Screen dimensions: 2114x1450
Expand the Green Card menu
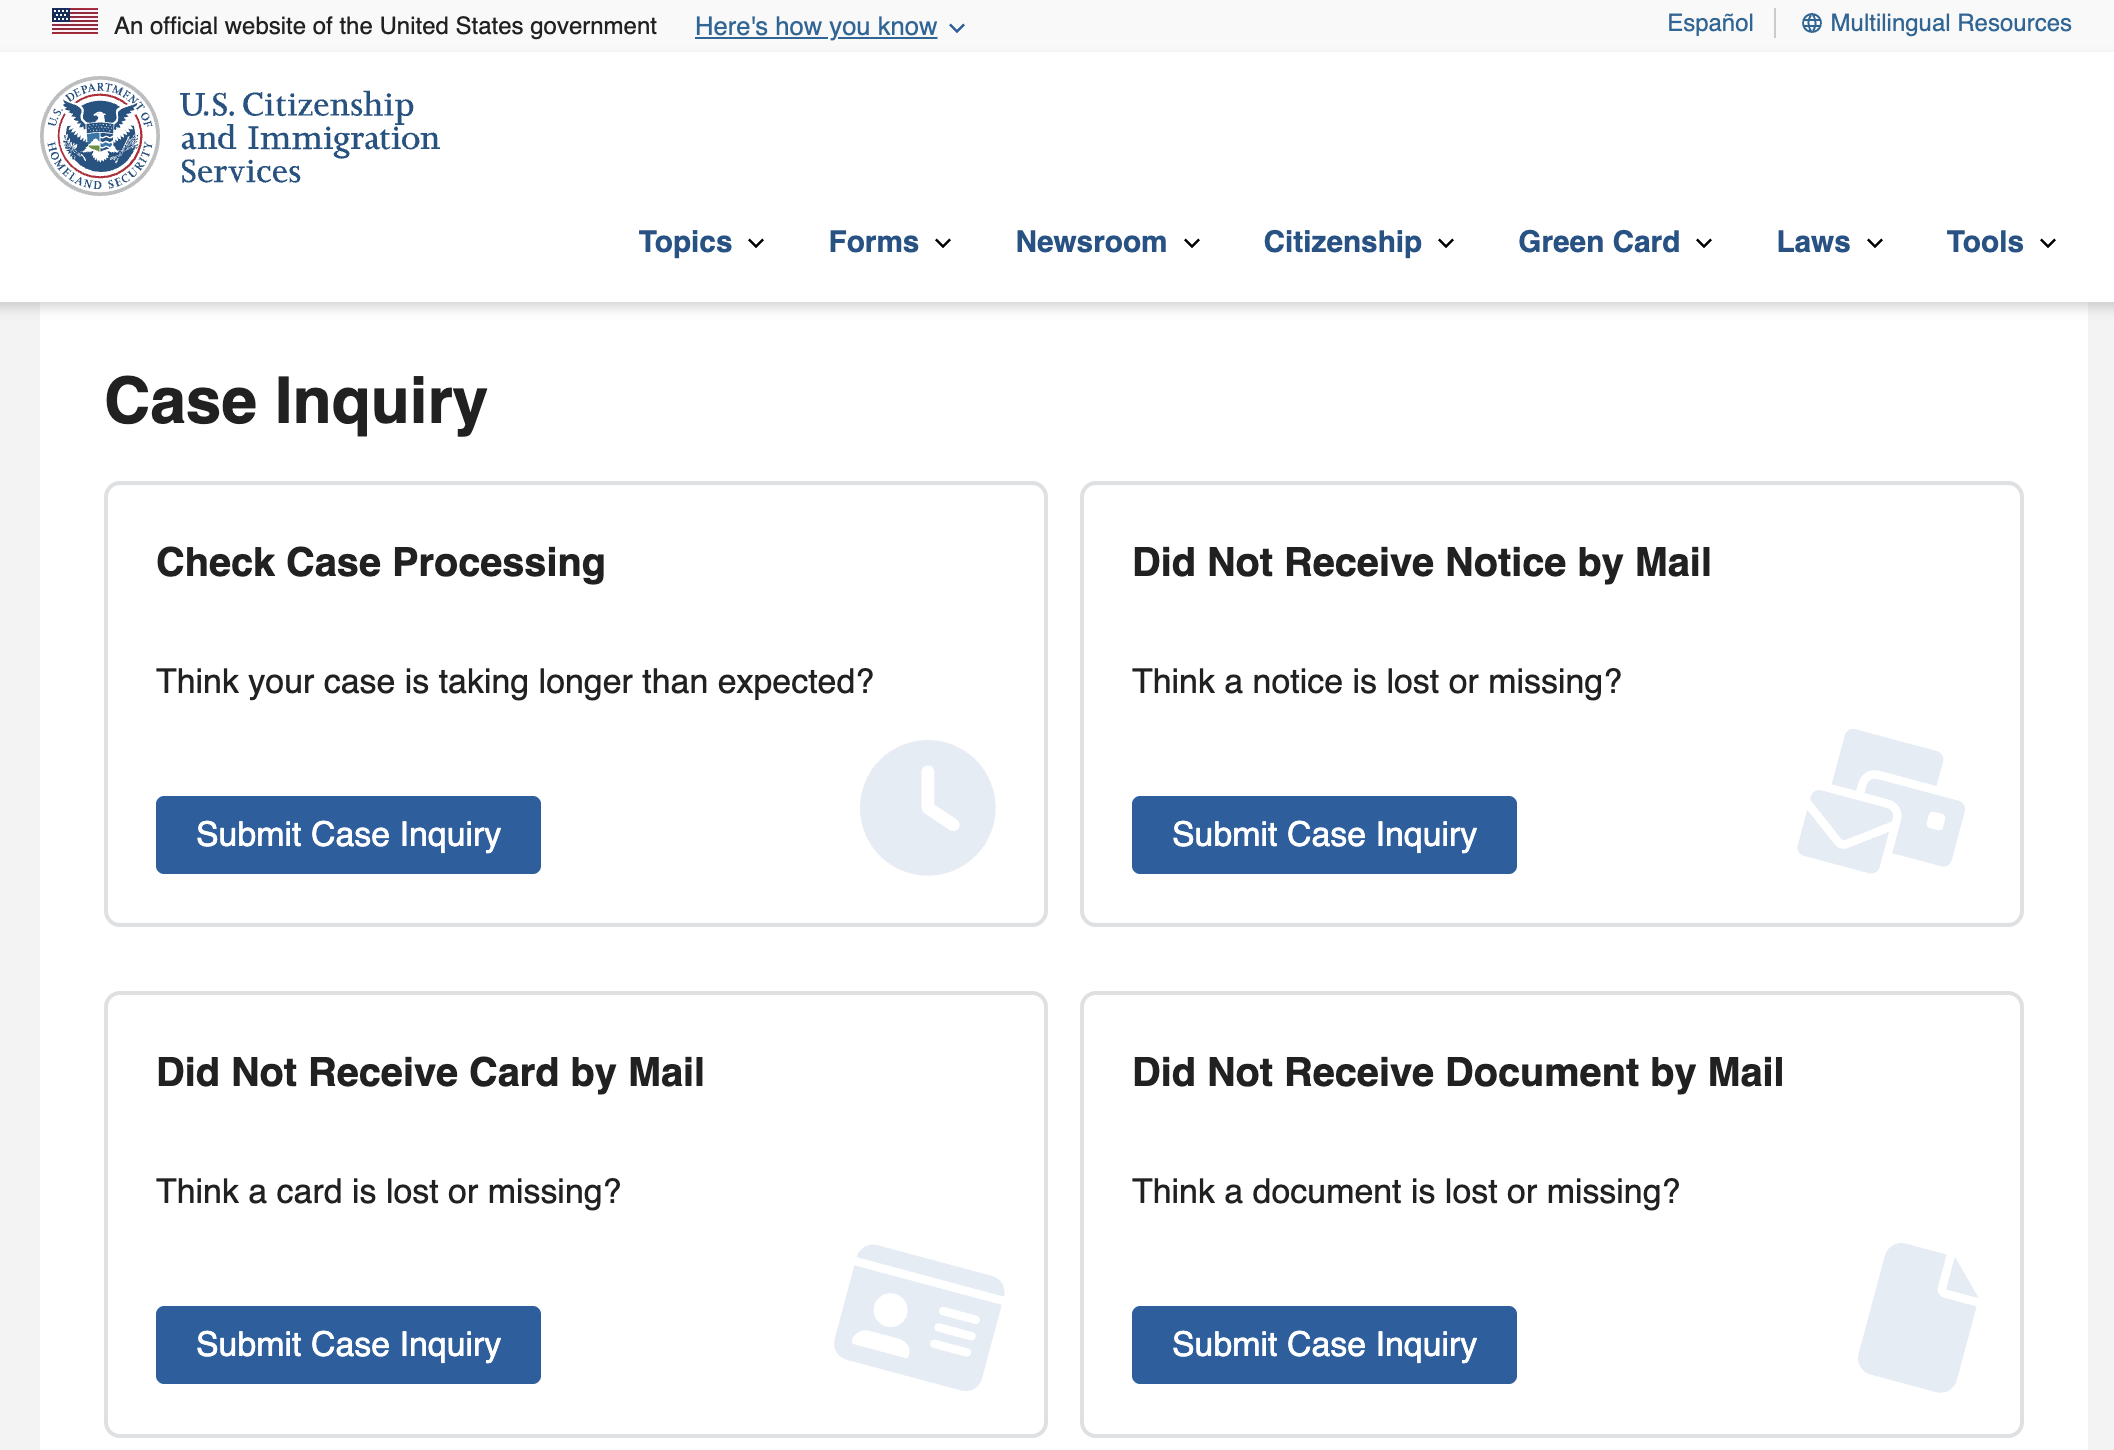1615,242
